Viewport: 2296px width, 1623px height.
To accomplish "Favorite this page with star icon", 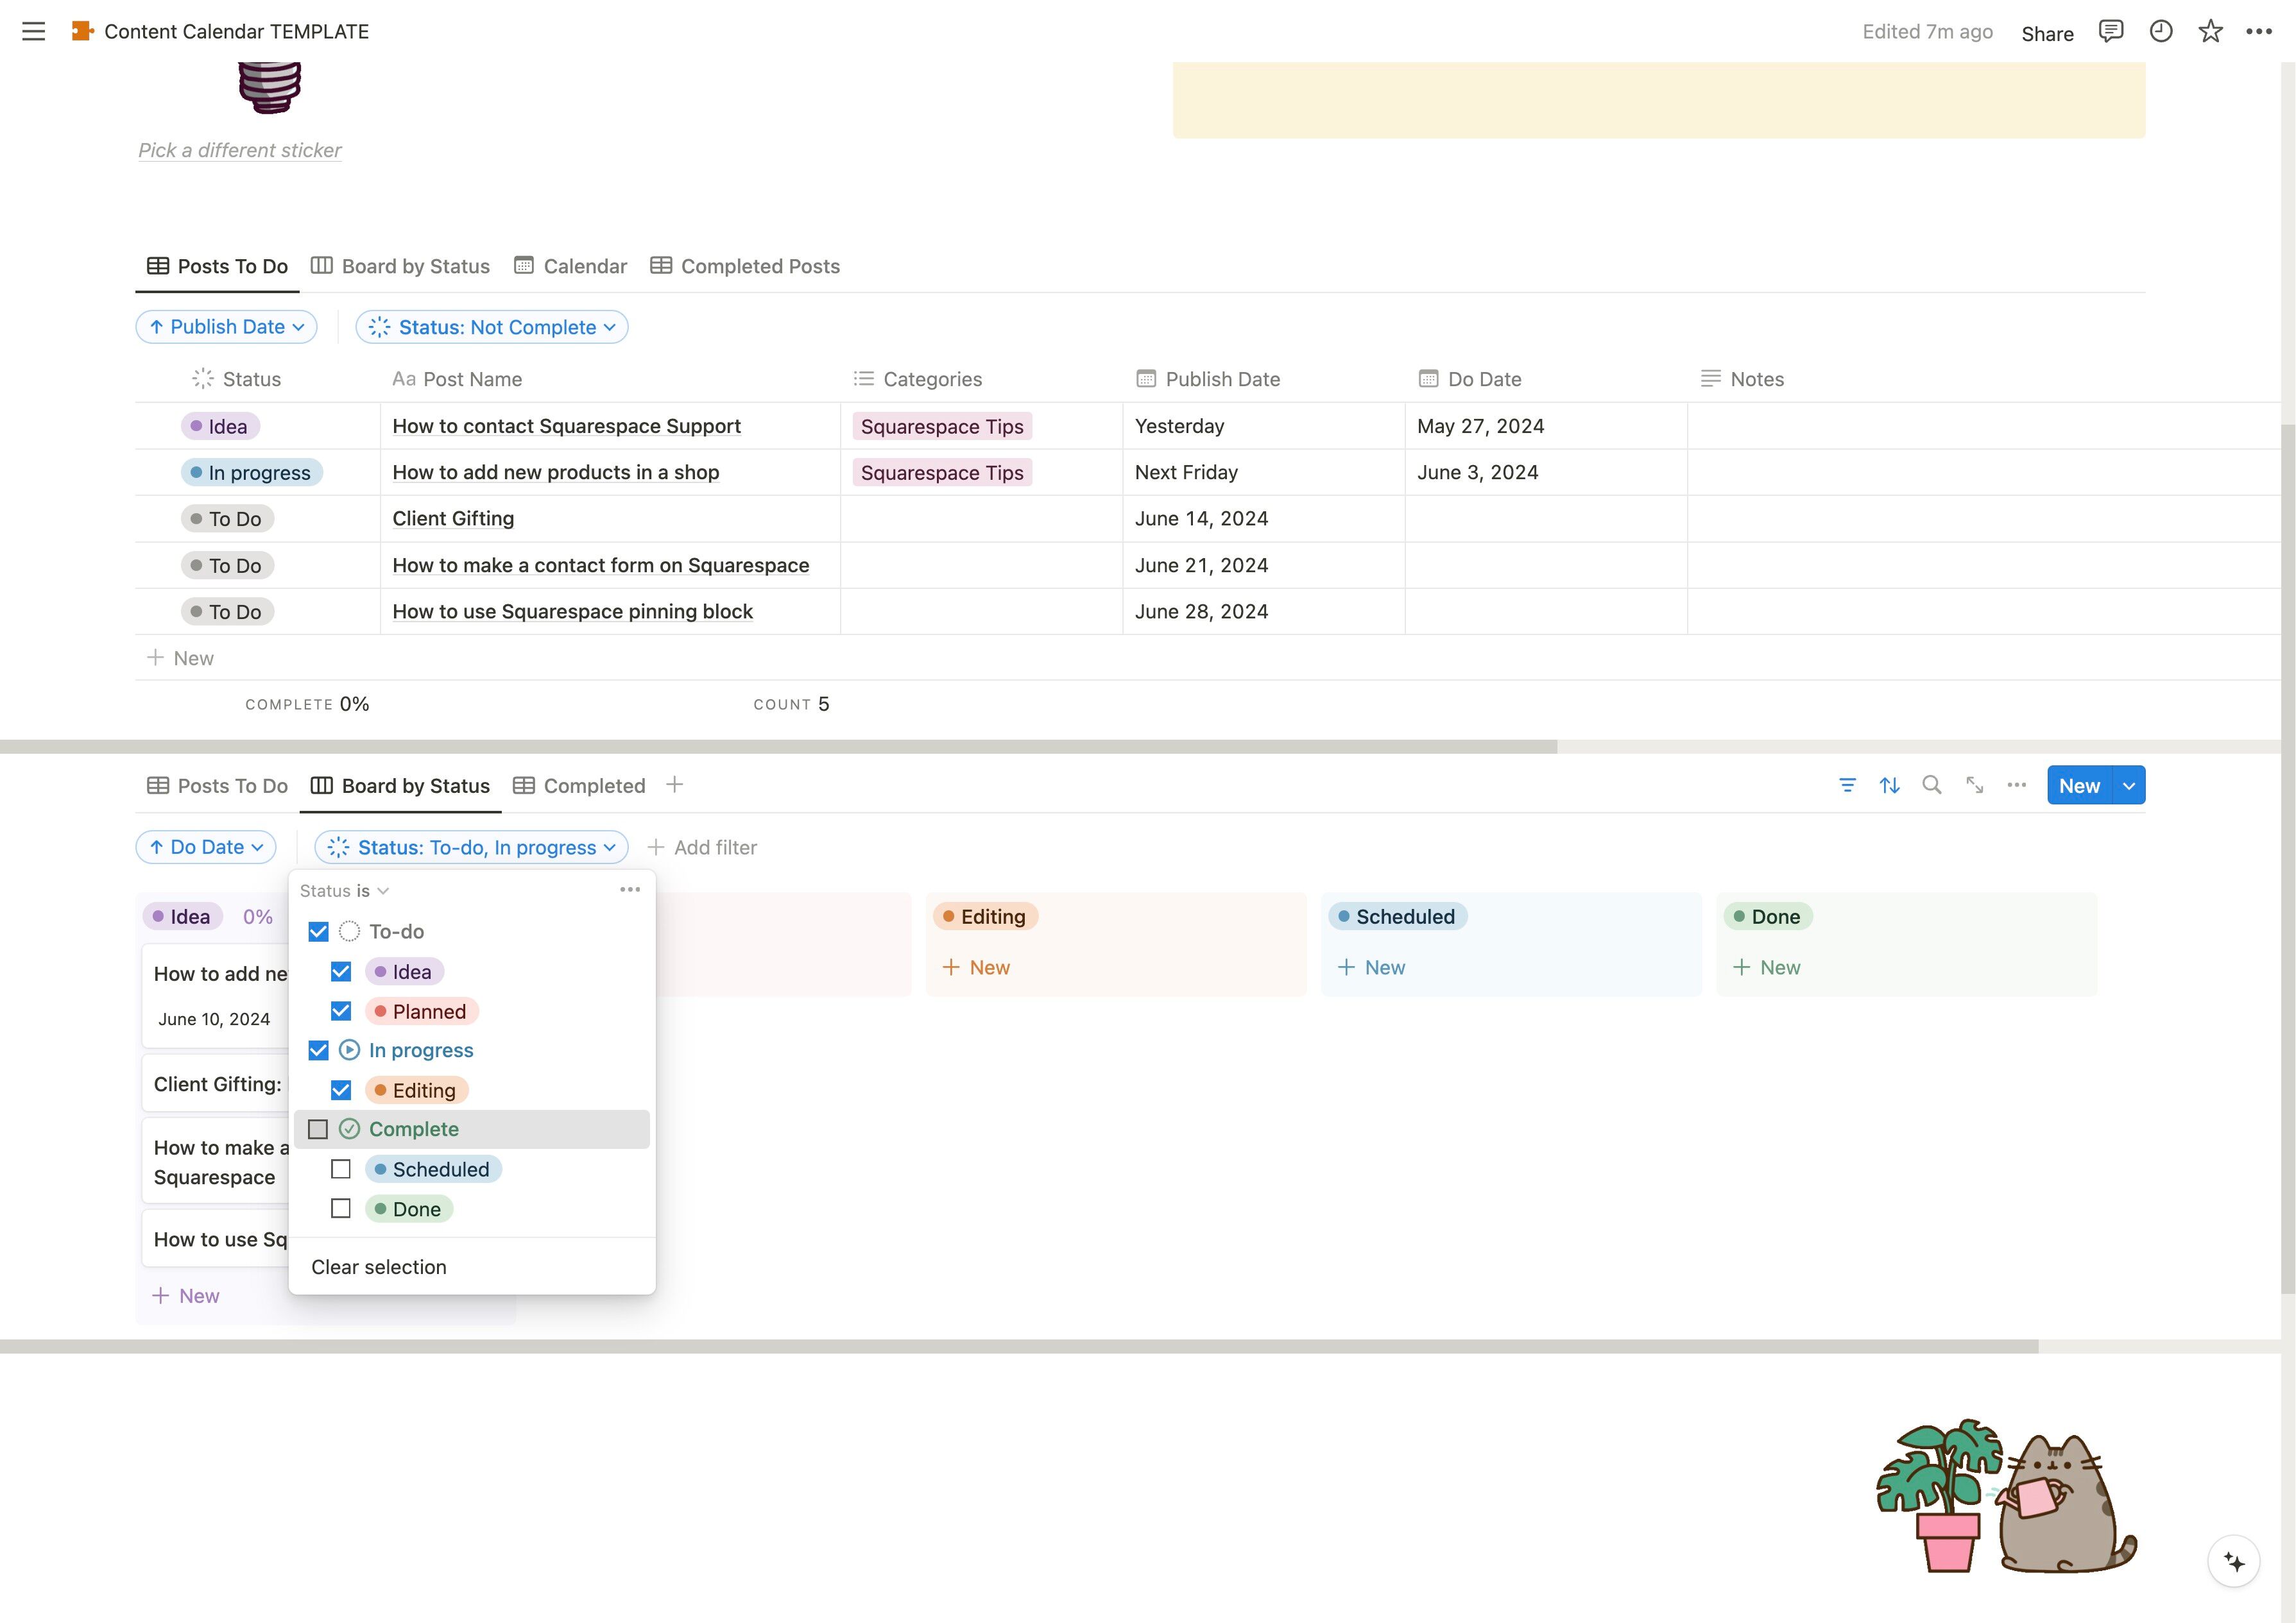I will pos(2210,32).
